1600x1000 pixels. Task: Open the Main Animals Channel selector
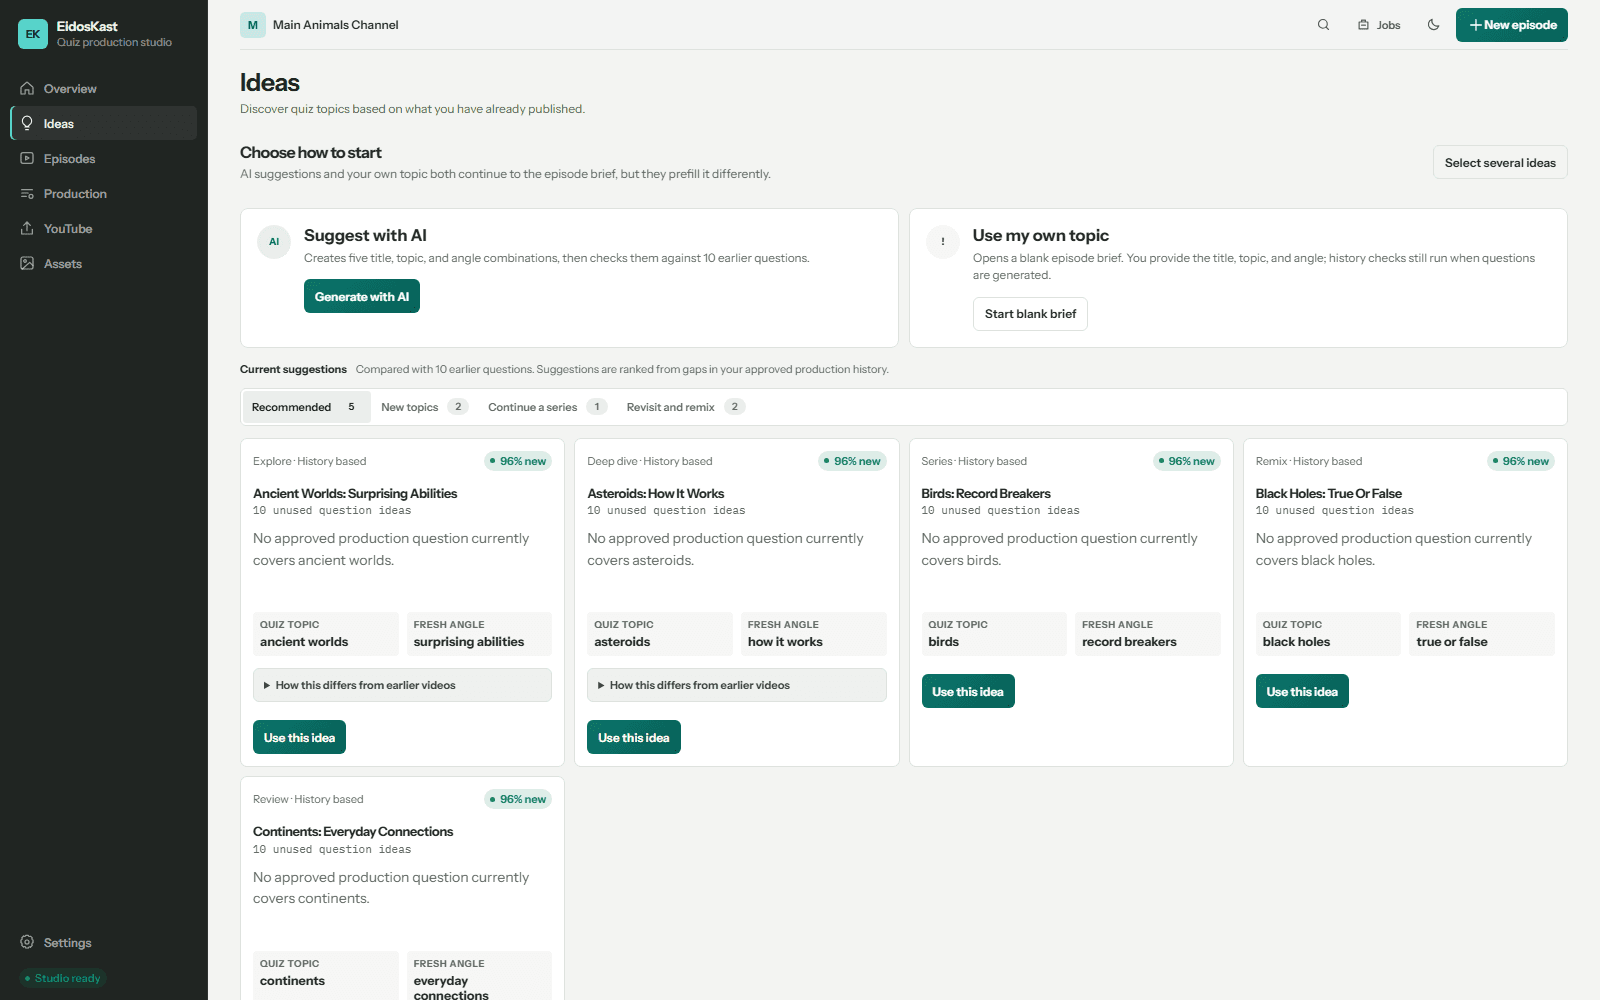click(320, 25)
